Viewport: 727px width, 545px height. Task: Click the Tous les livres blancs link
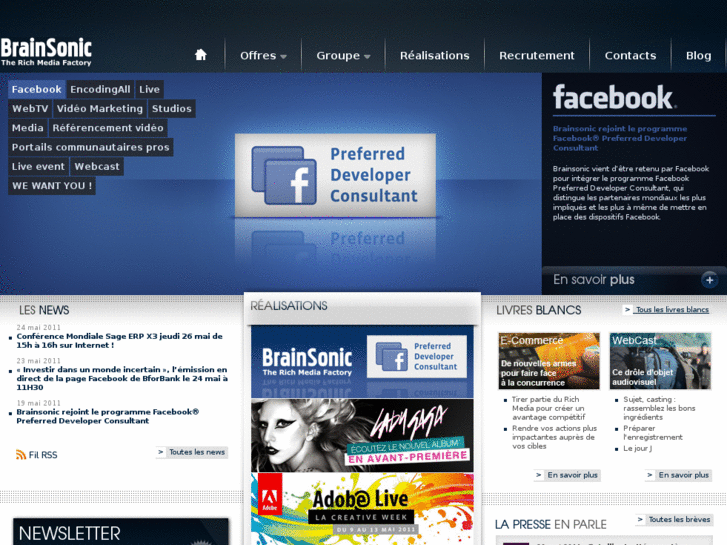(x=672, y=309)
